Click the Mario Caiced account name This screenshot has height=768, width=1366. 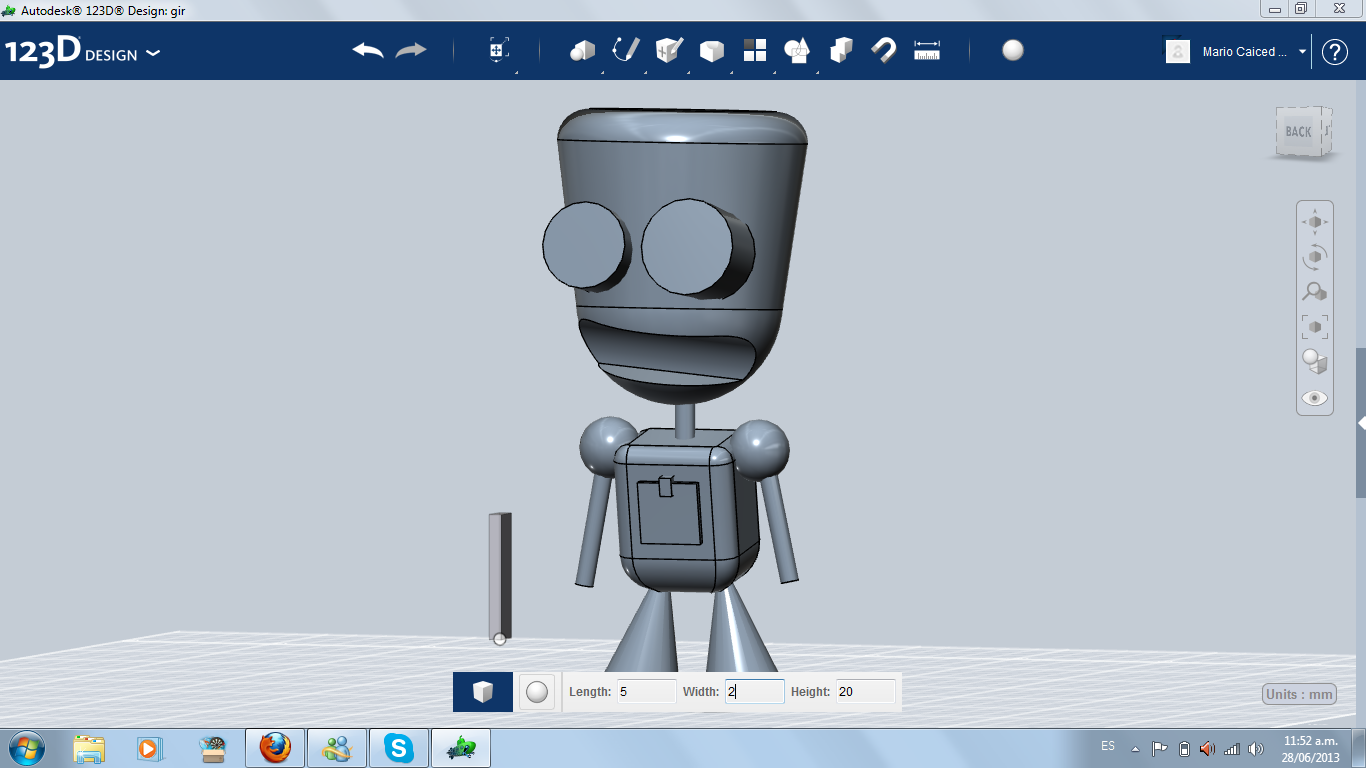coord(1245,52)
